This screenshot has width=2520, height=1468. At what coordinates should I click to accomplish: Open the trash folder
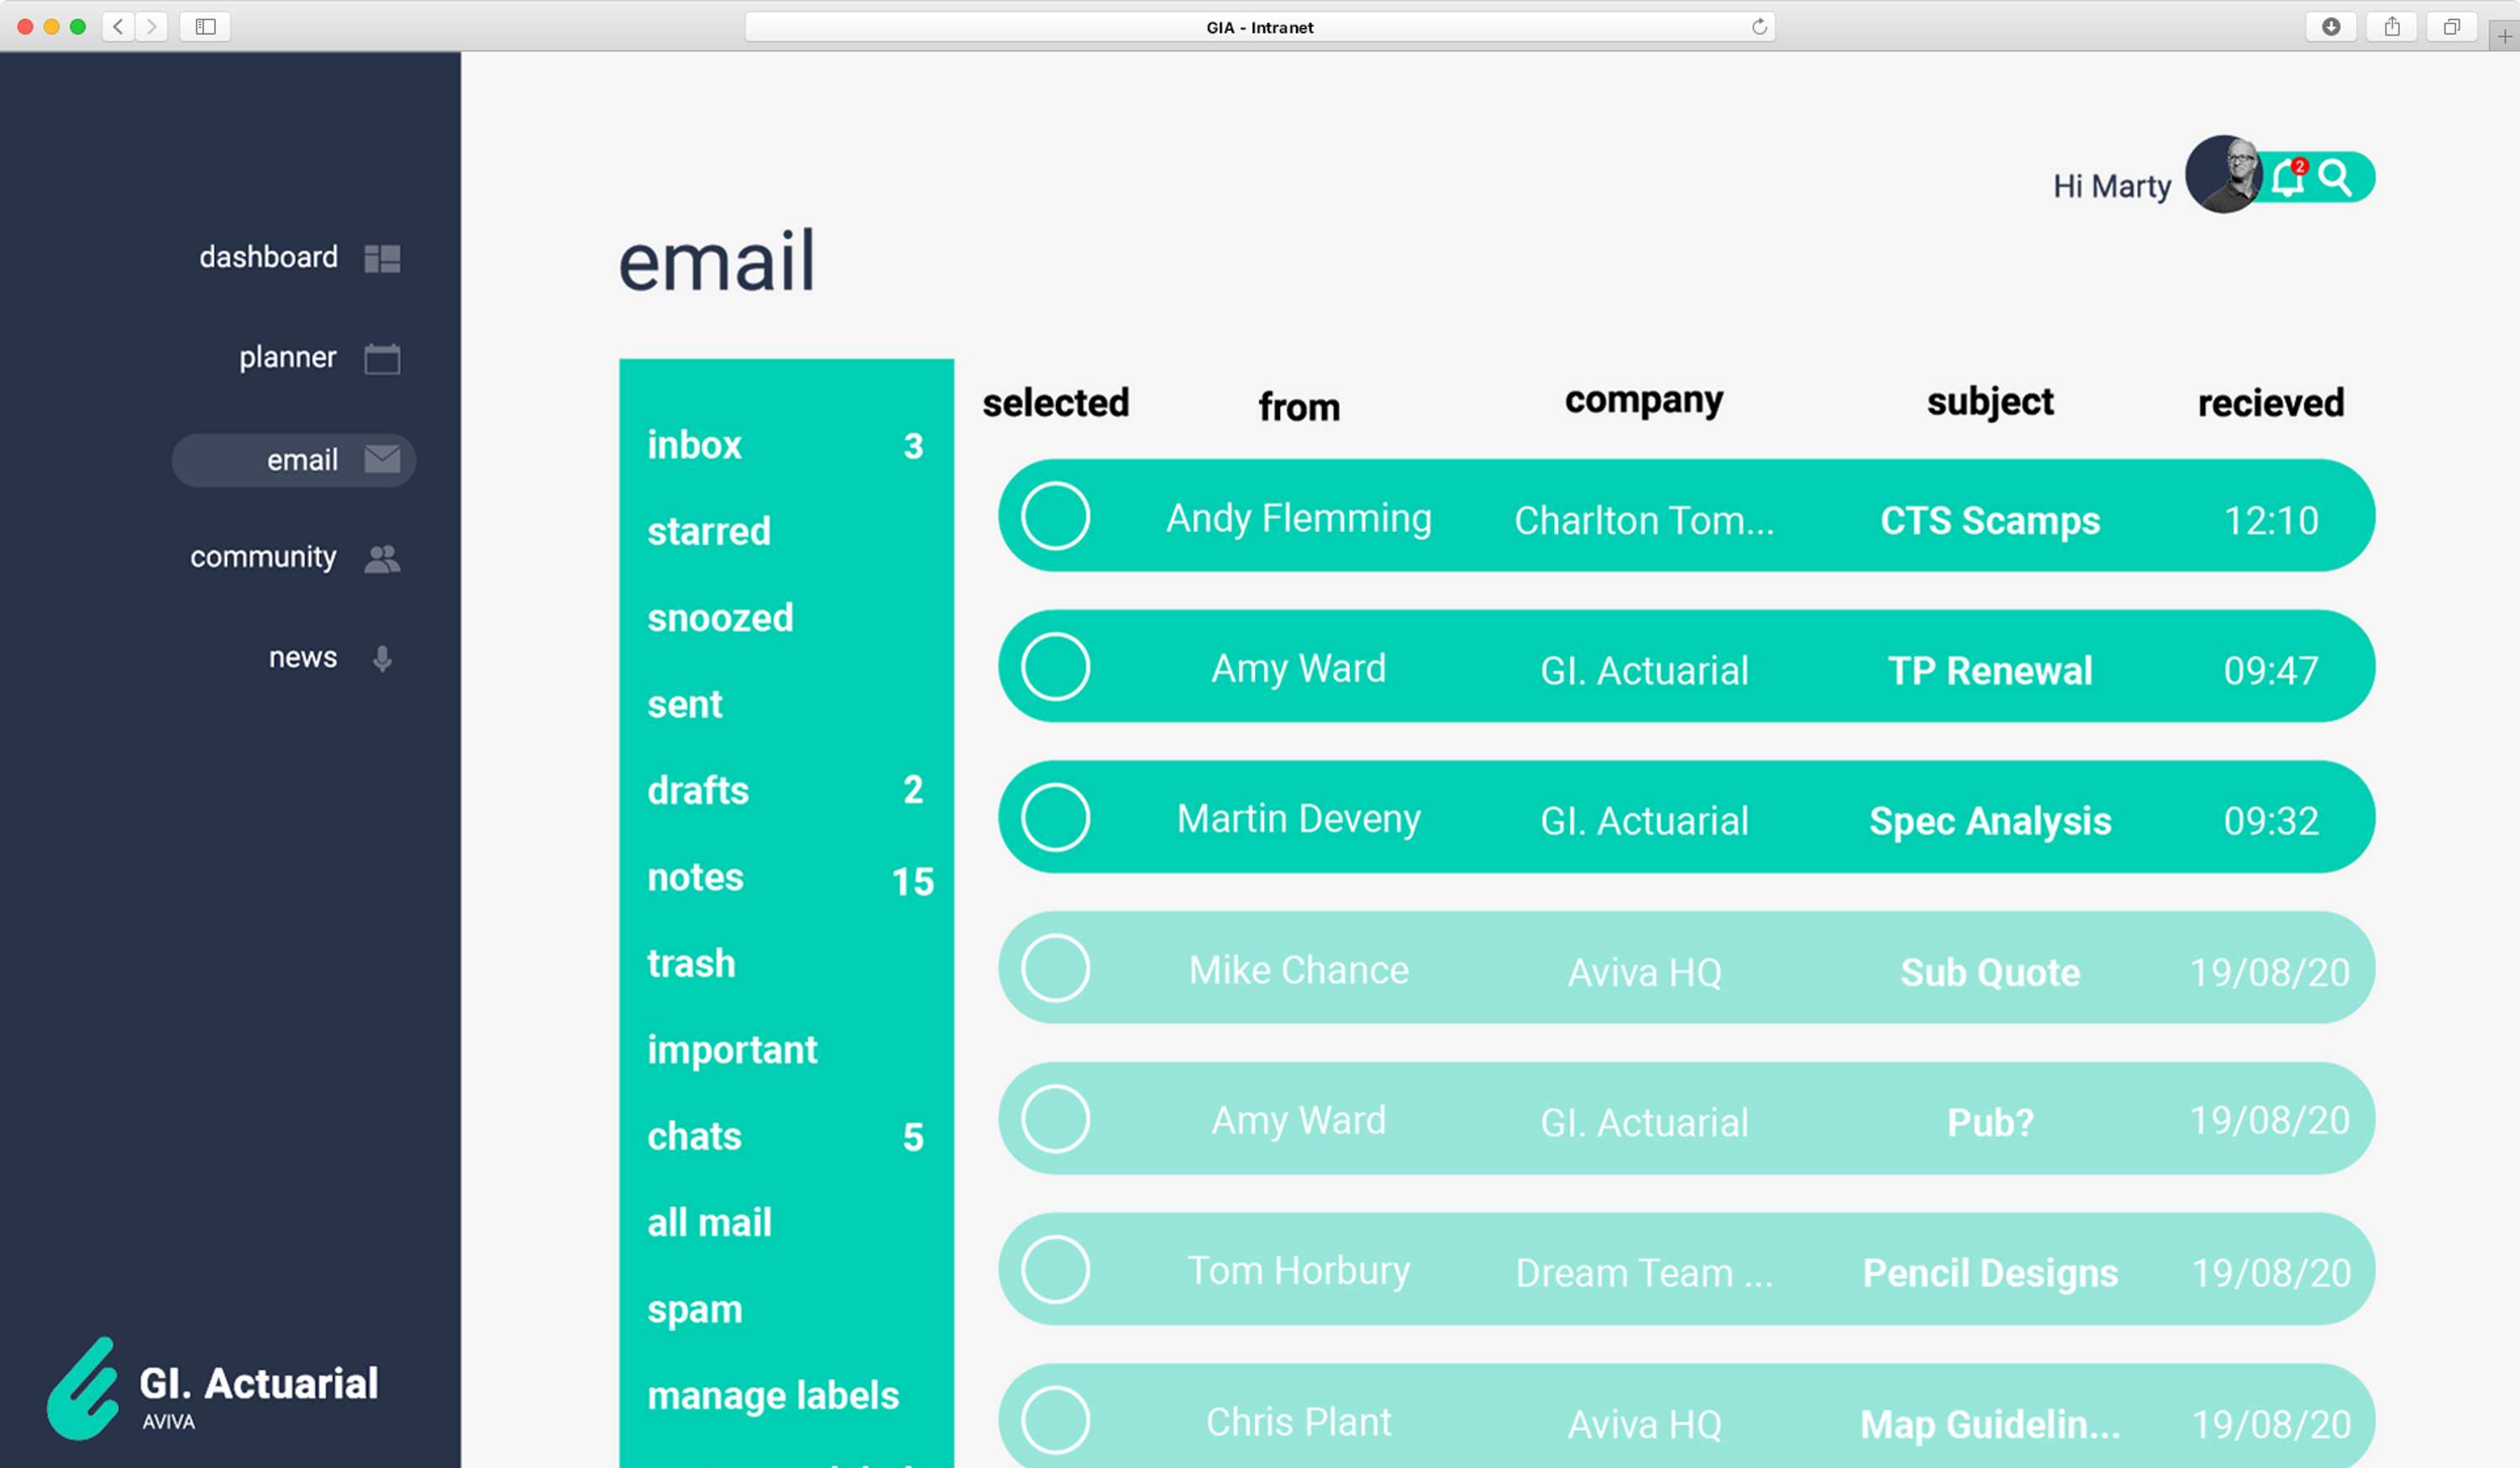[691, 963]
